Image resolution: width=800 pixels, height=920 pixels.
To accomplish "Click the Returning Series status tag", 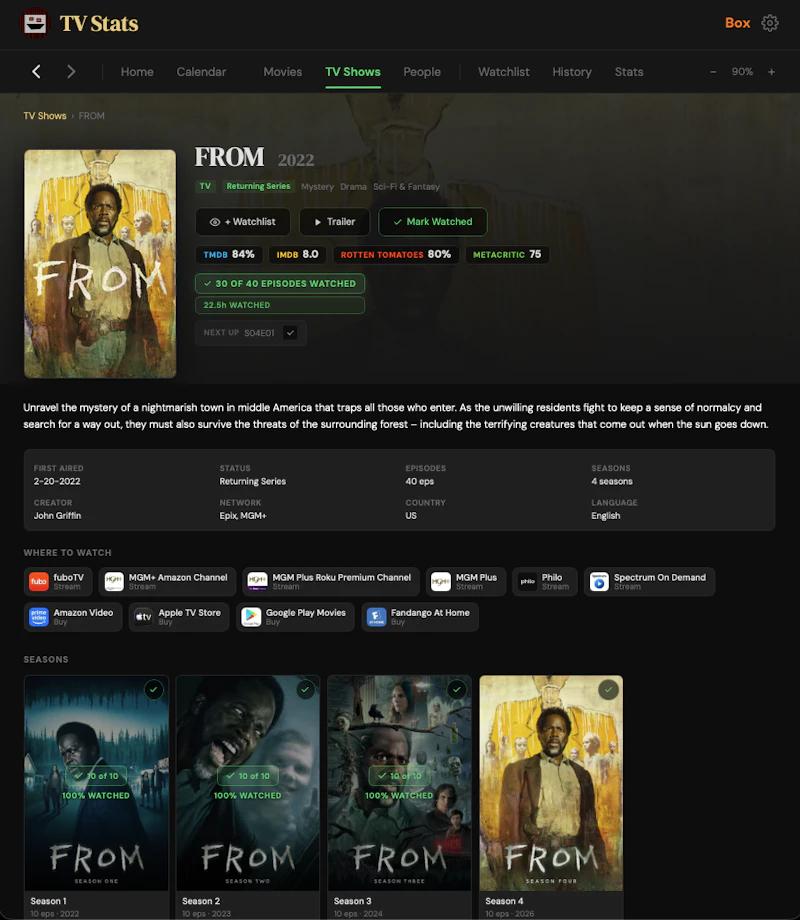I will tap(258, 186).
